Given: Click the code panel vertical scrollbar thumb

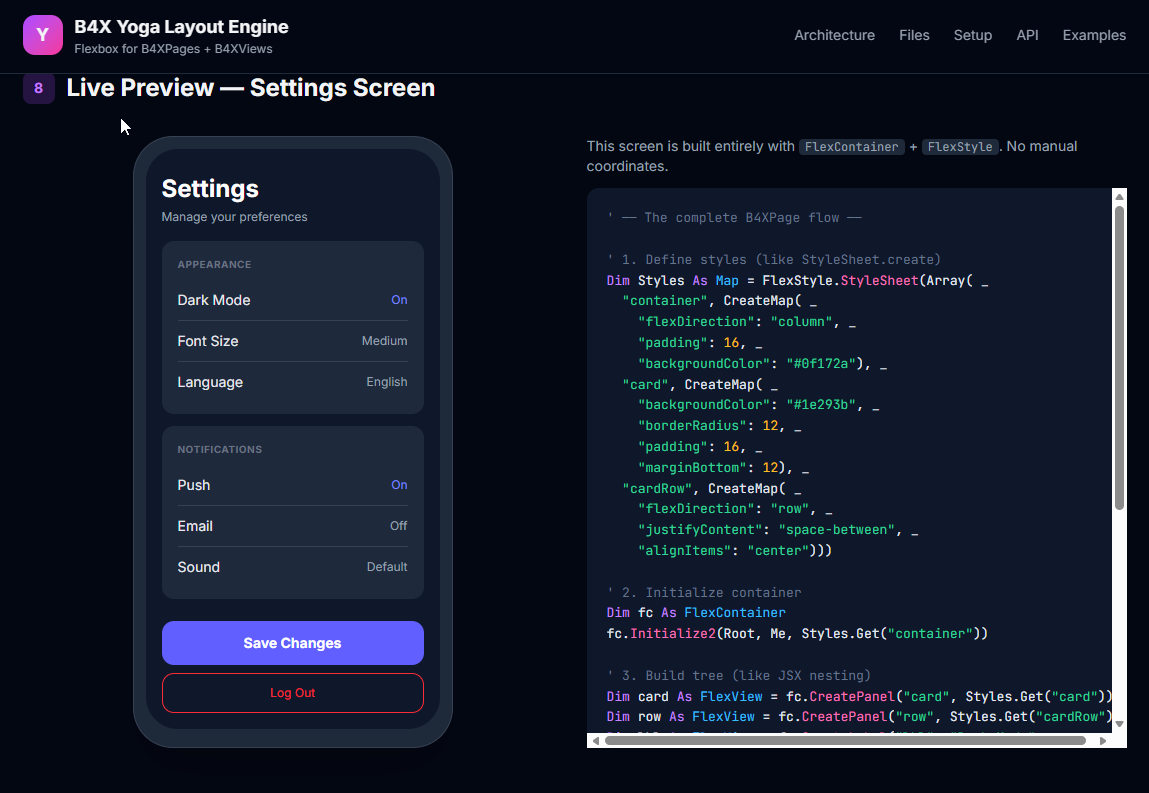Looking at the screenshot, I should click(x=1119, y=358).
